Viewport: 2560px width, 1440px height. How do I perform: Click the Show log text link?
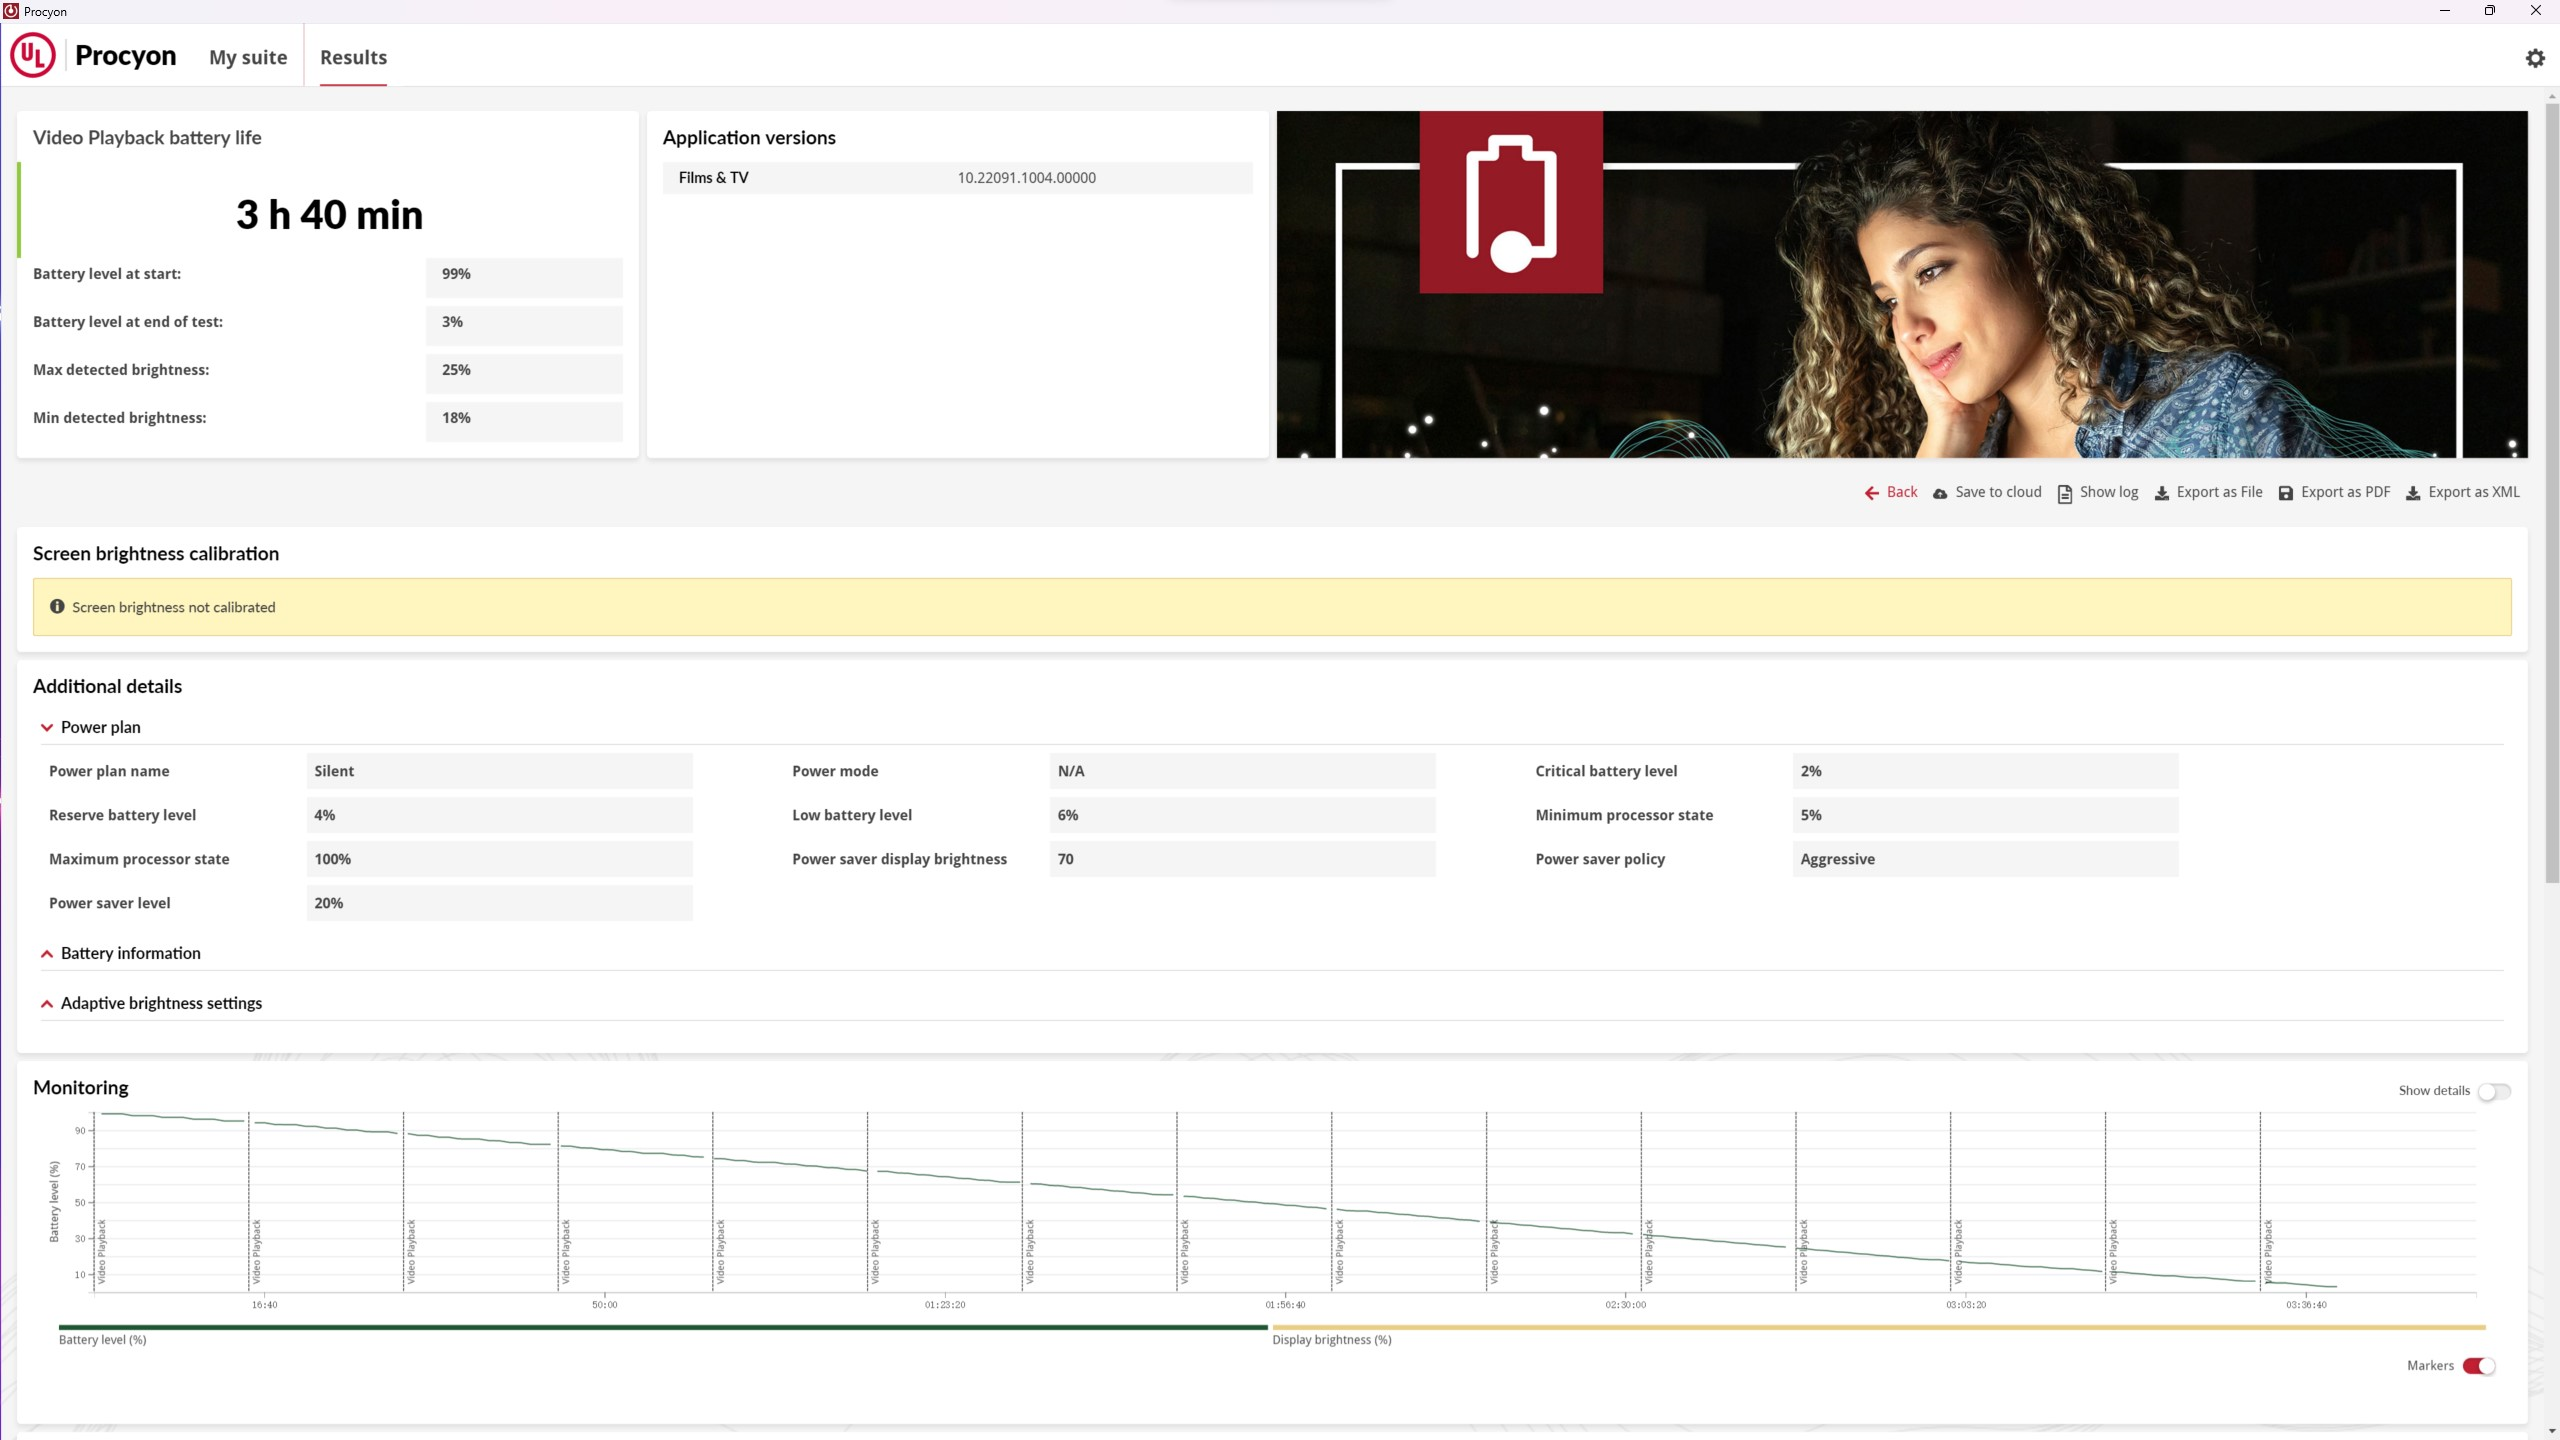(2109, 492)
